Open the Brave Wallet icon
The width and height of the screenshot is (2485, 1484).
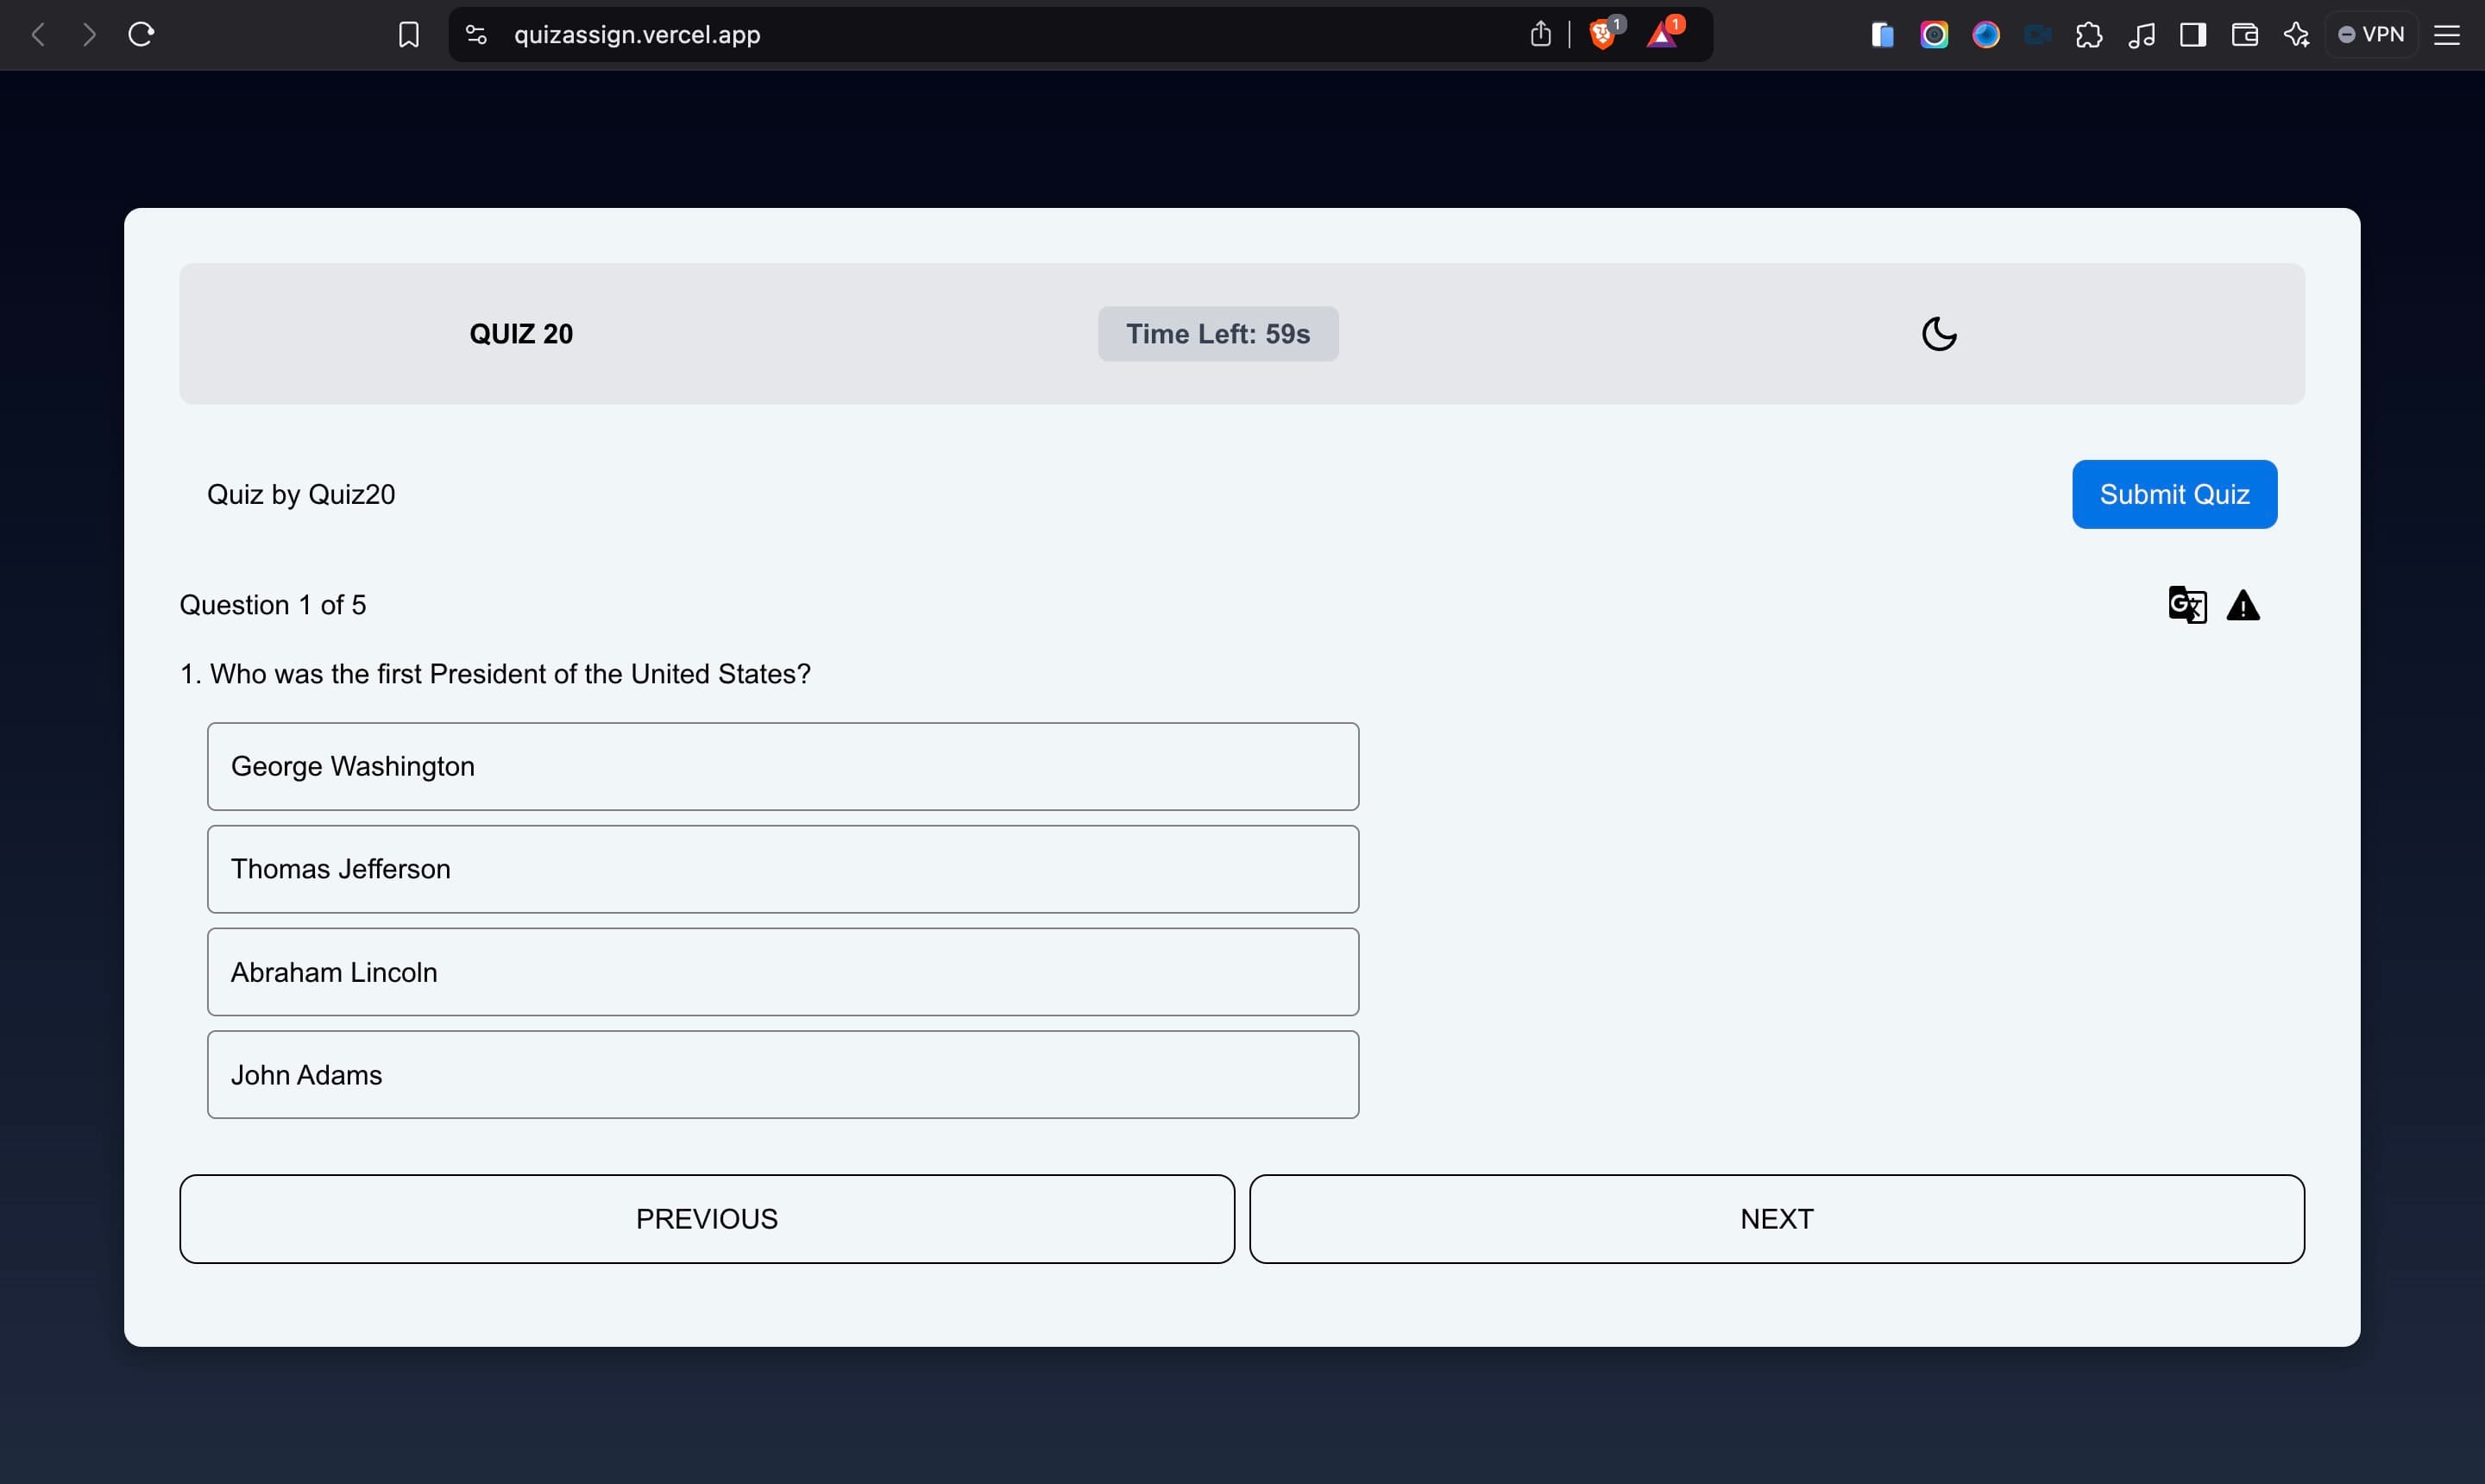tap(2244, 35)
